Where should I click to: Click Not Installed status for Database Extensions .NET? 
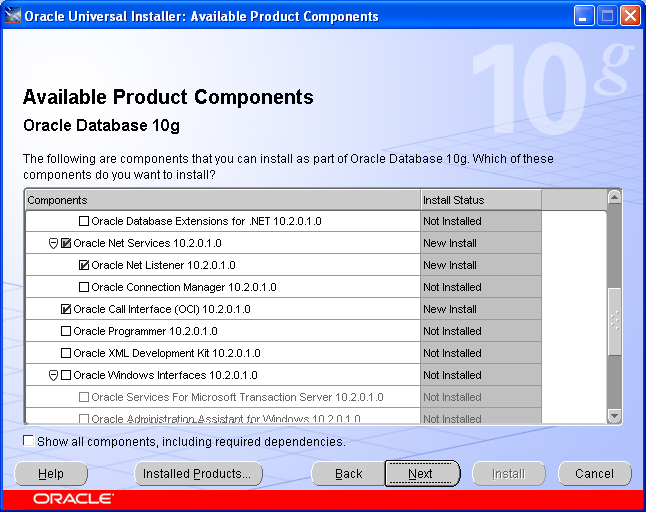(x=452, y=221)
